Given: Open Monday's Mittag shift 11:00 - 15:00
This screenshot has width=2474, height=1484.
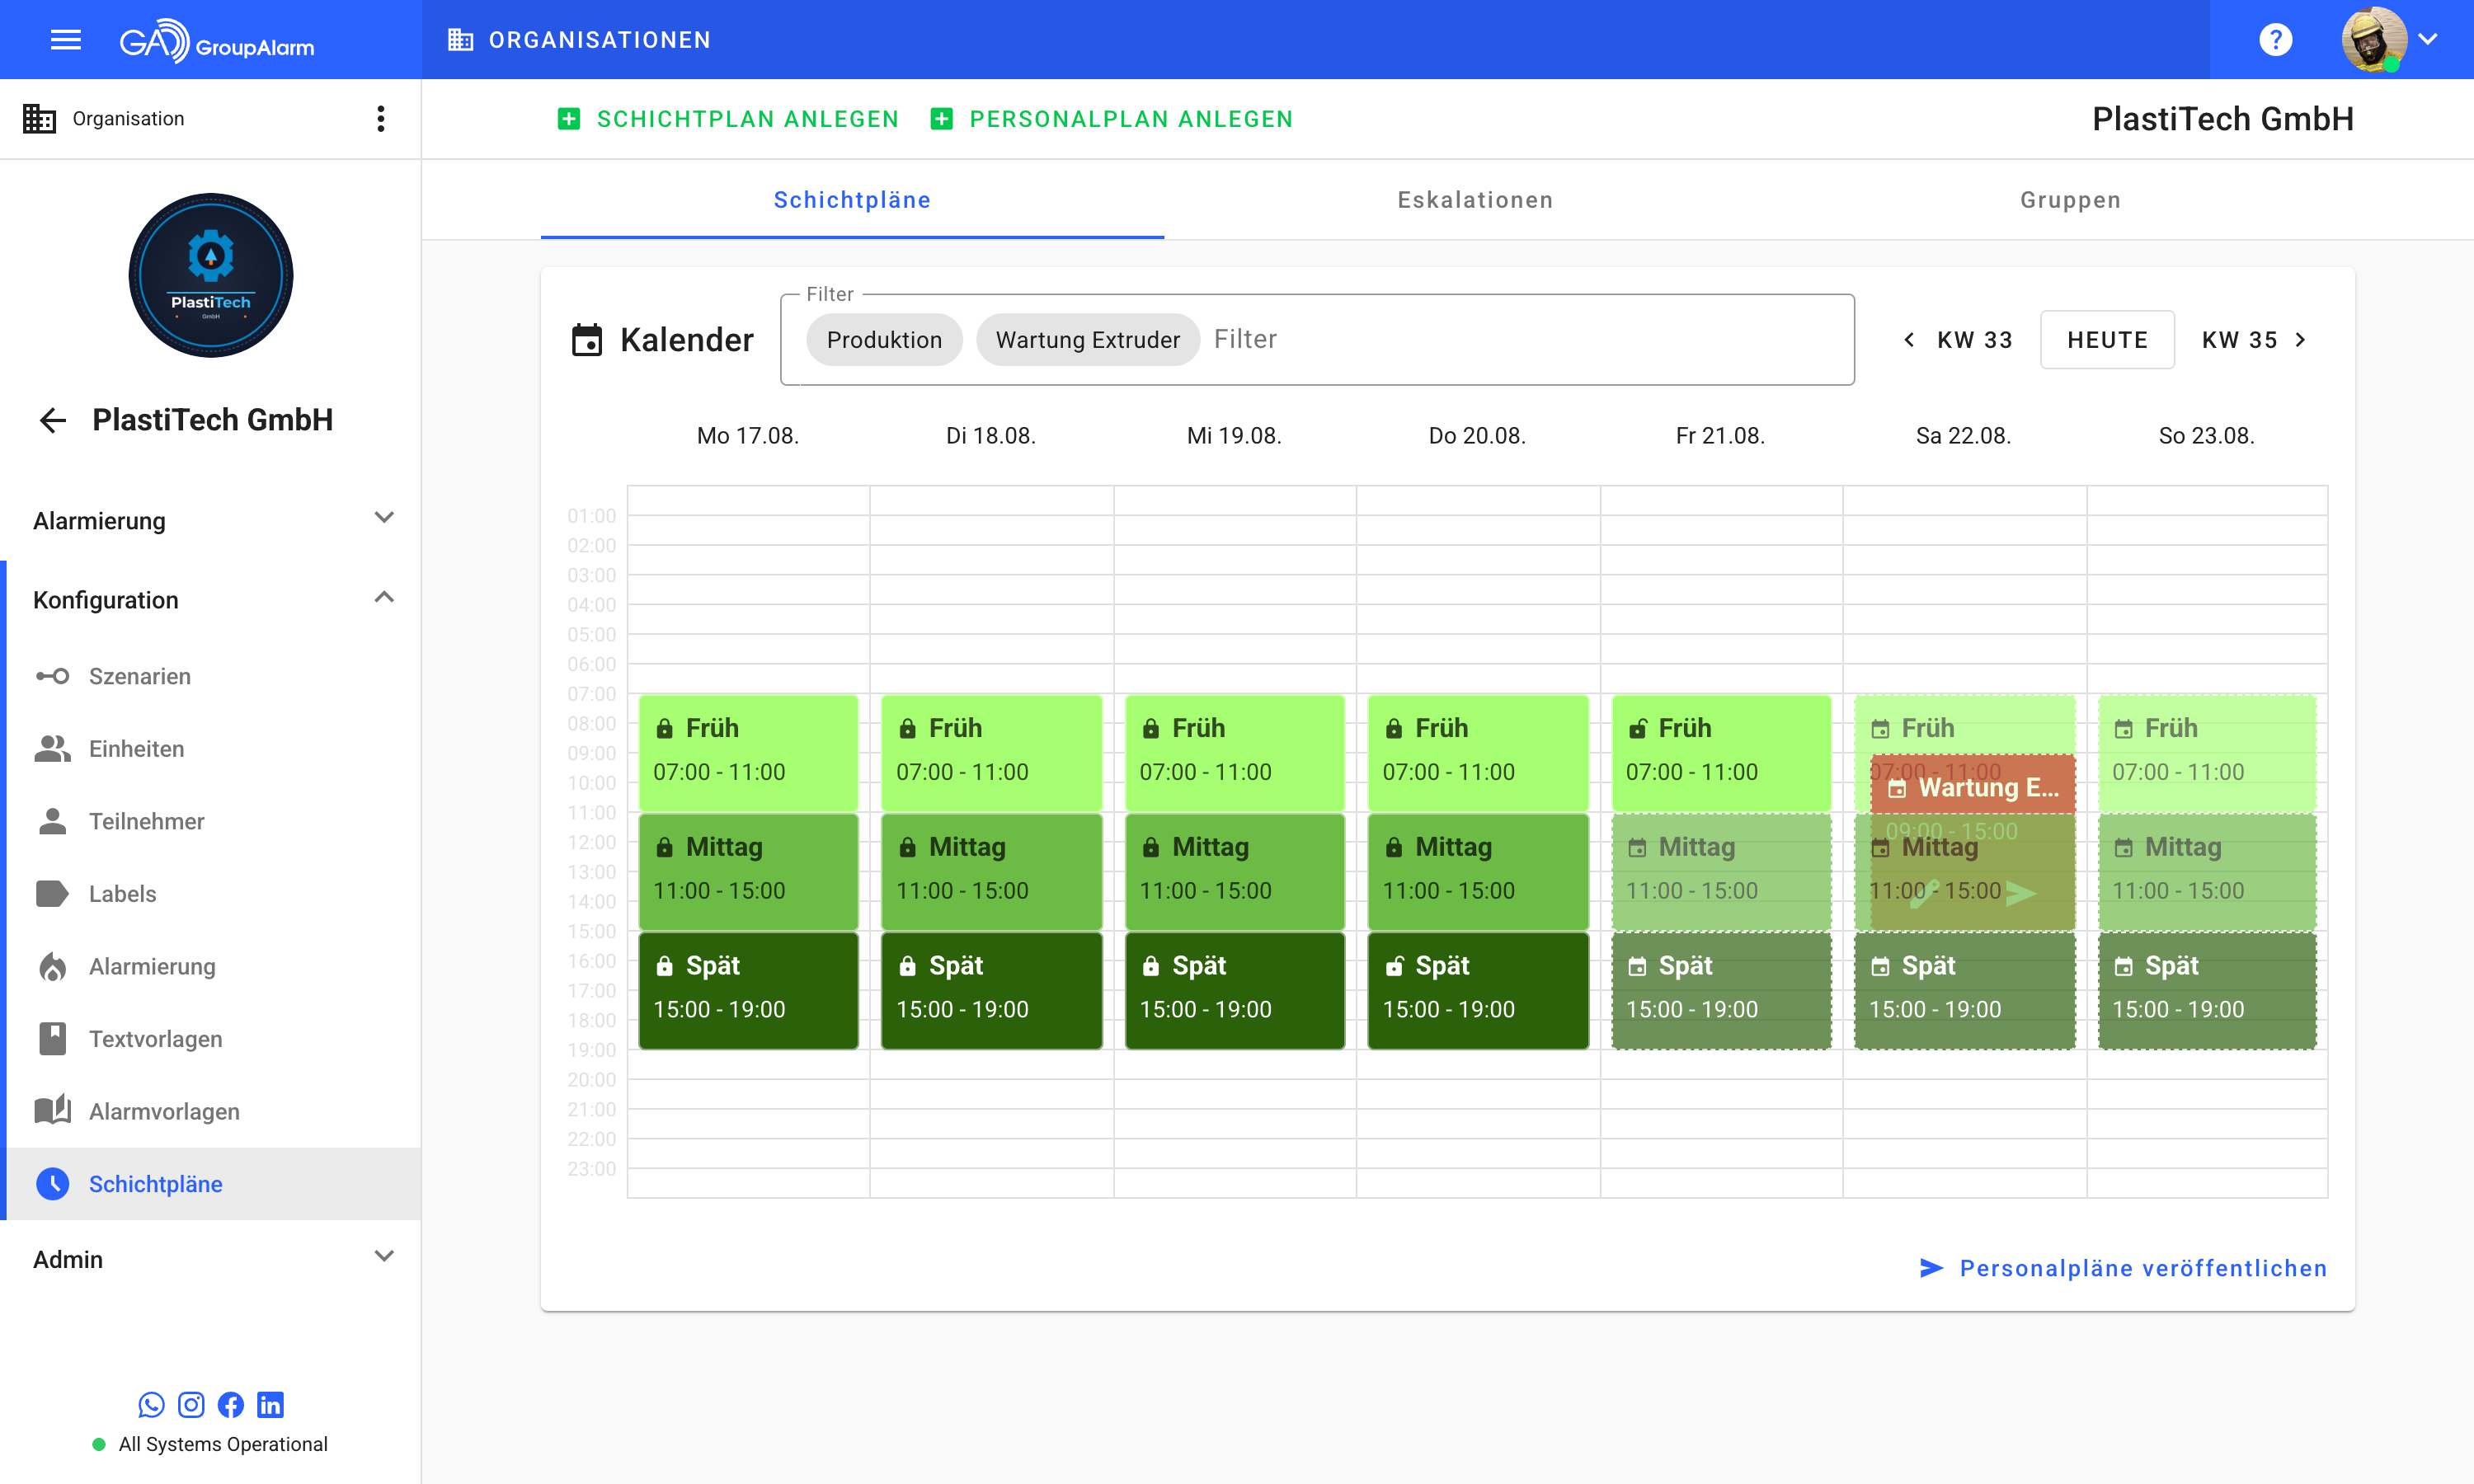Looking at the screenshot, I should click(x=748, y=871).
